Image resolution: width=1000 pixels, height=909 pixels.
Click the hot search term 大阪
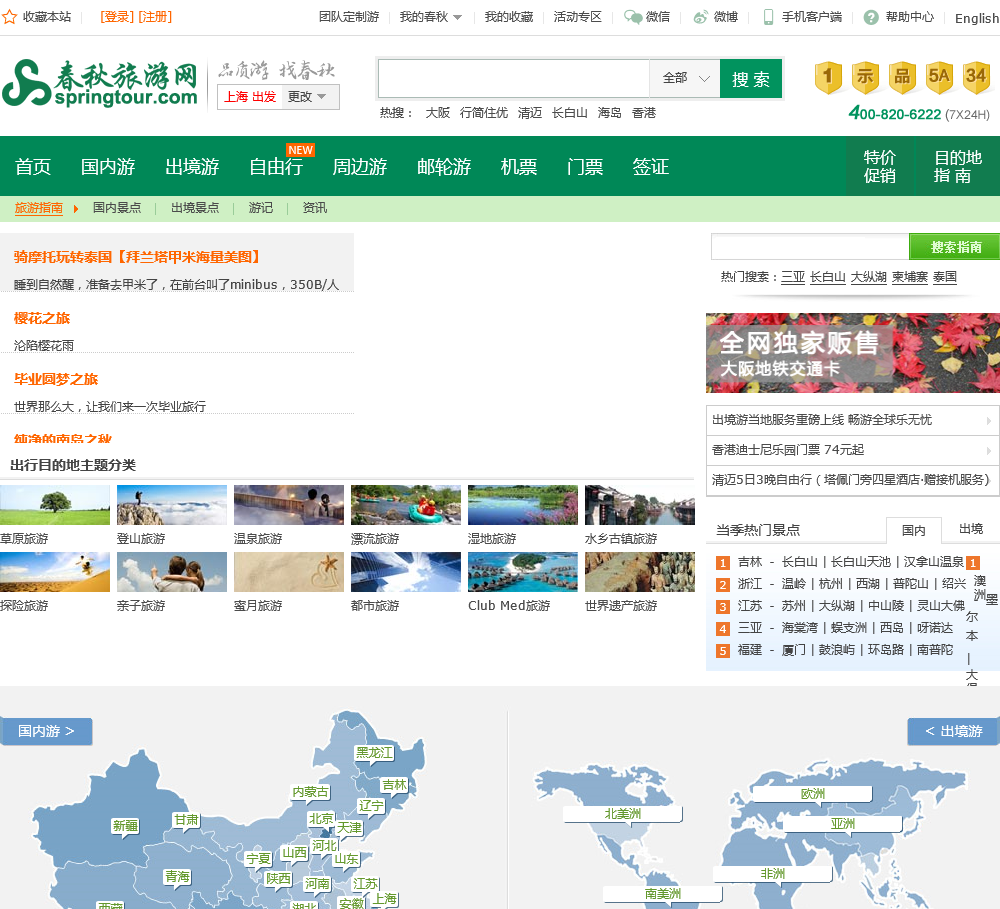click(x=438, y=113)
